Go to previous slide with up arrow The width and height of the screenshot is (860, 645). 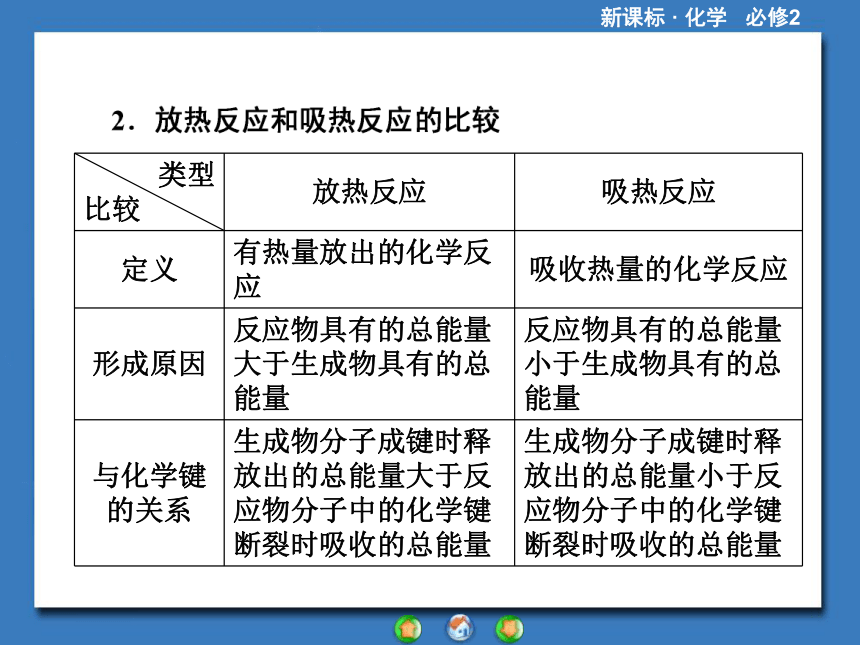tap(408, 629)
